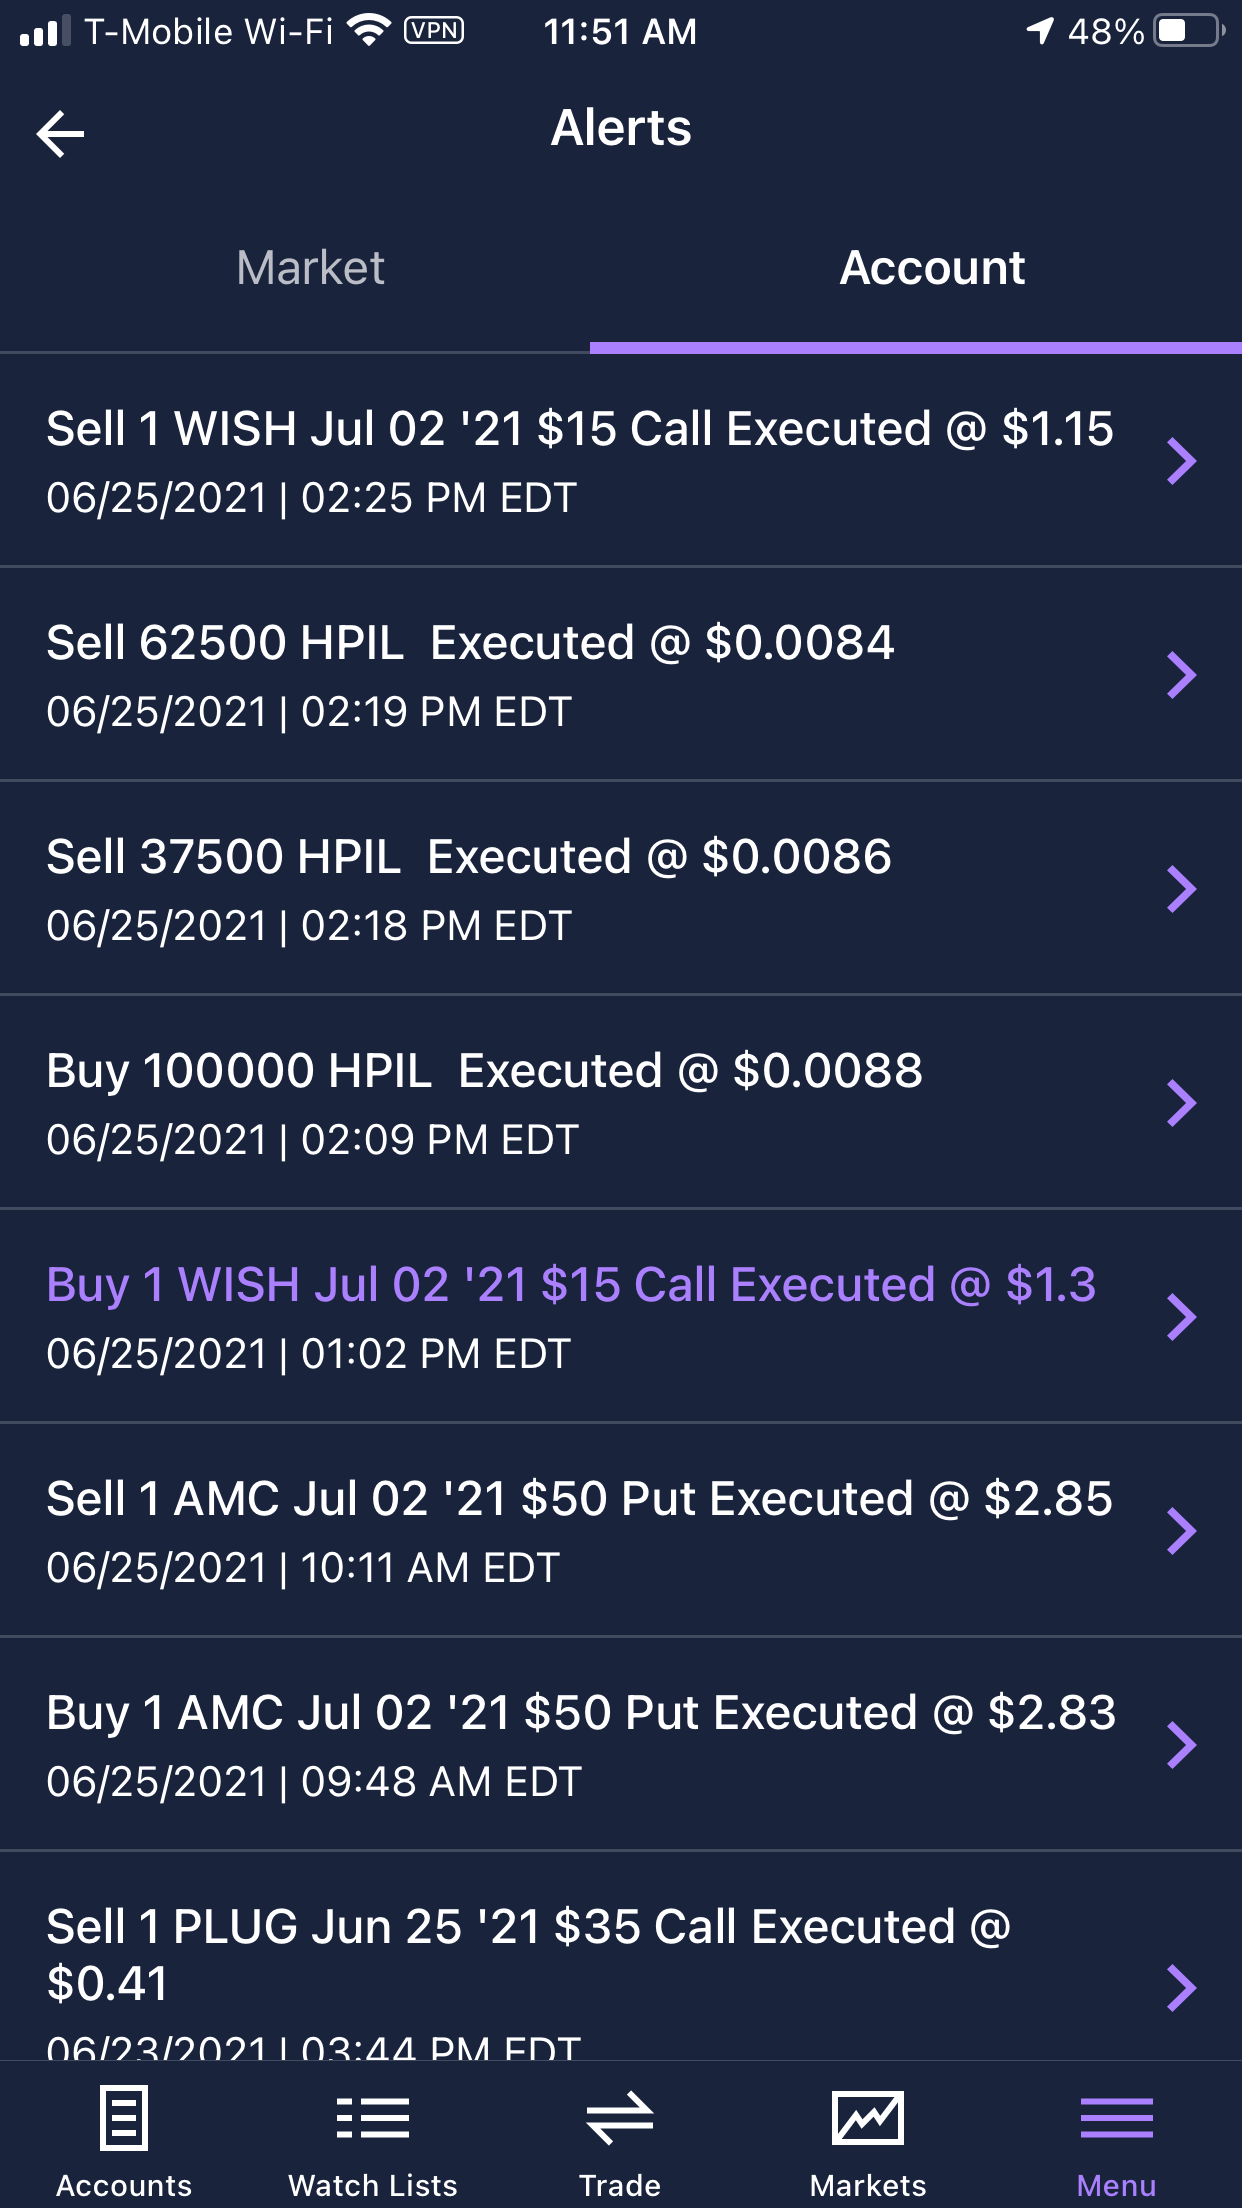Viewport: 1242px width, 2208px height.
Task: Expand the Sell 37500 HPIL alert chevron
Action: [x=1181, y=889]
